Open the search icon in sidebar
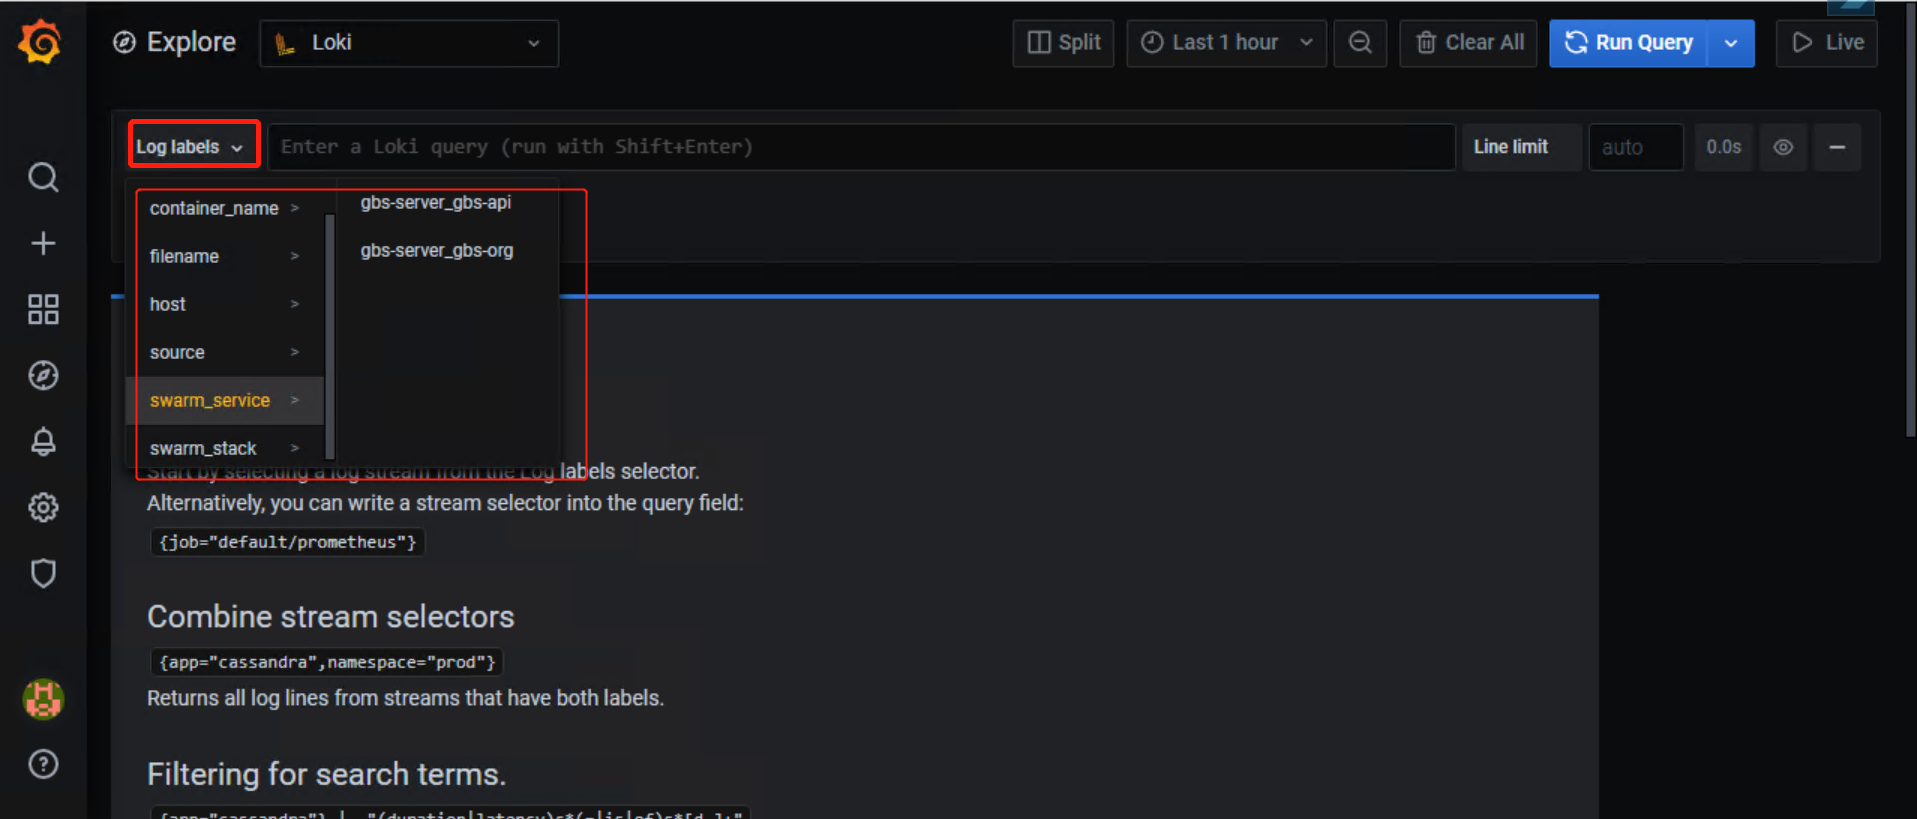 coord(43,178)
